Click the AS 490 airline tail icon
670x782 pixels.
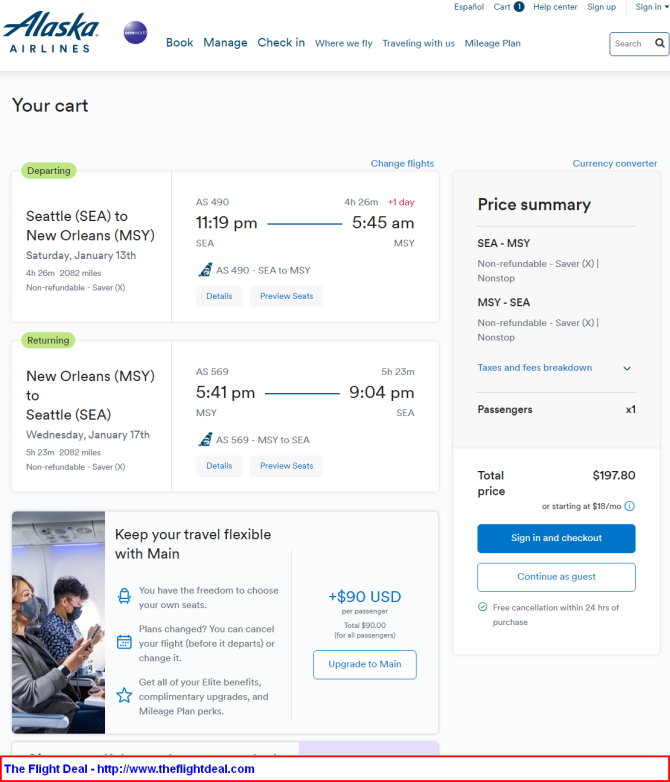[x=206, y=270]
